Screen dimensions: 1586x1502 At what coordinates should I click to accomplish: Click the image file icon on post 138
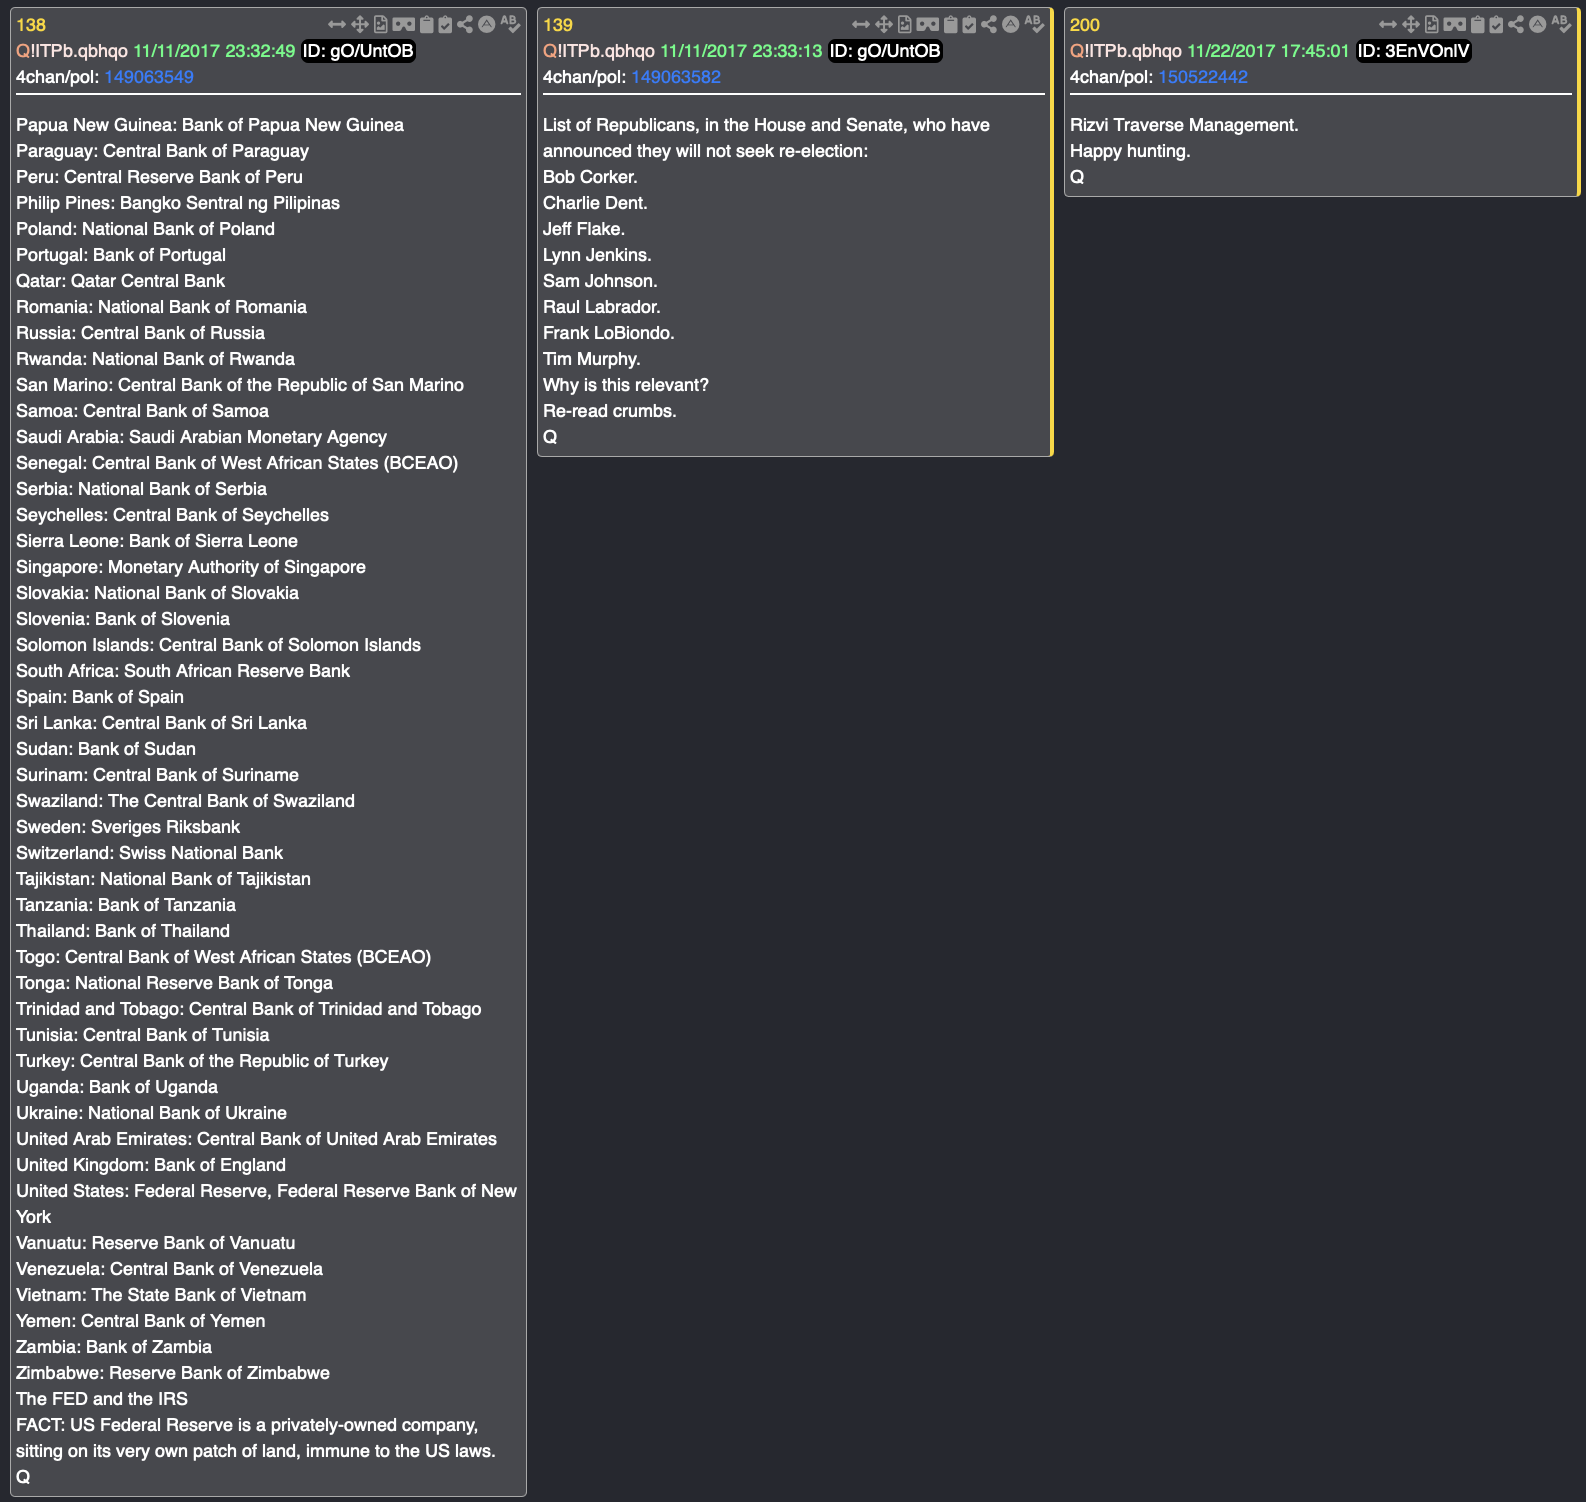381,24
